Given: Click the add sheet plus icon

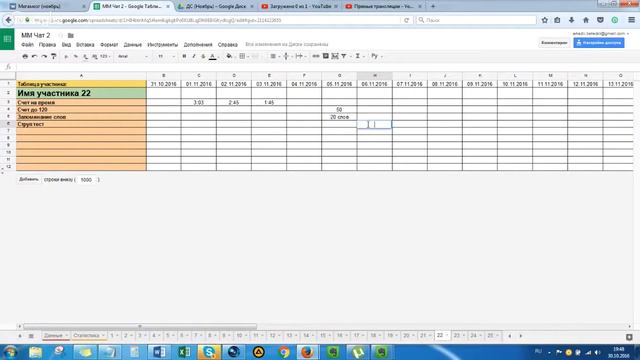Looking at the screenshot, I should [x=20, y=336].
